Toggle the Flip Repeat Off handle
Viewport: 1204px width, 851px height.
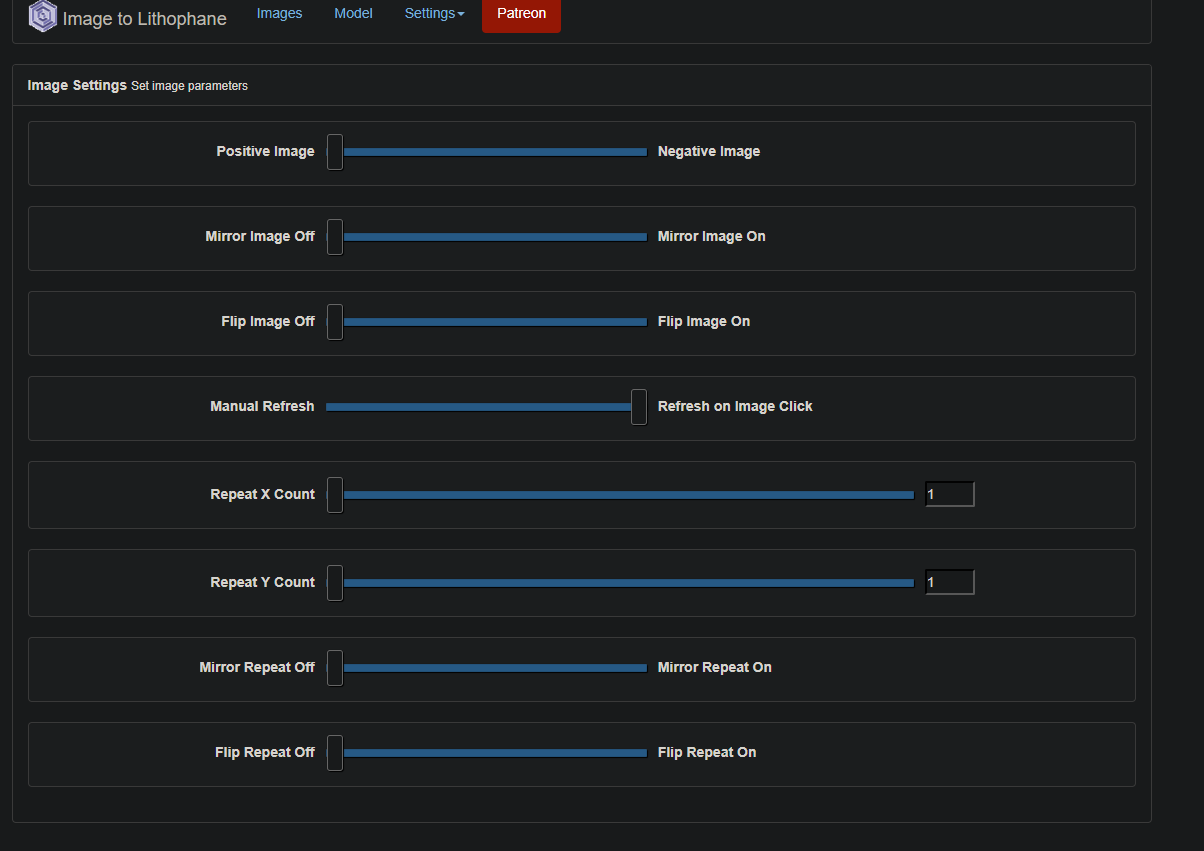coord(335,753)
